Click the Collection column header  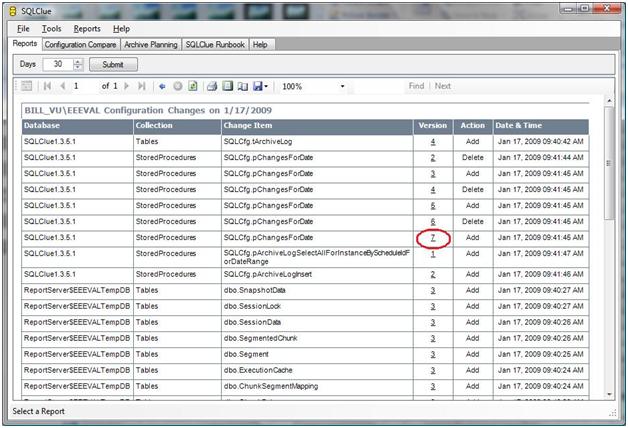click(177, 126)
